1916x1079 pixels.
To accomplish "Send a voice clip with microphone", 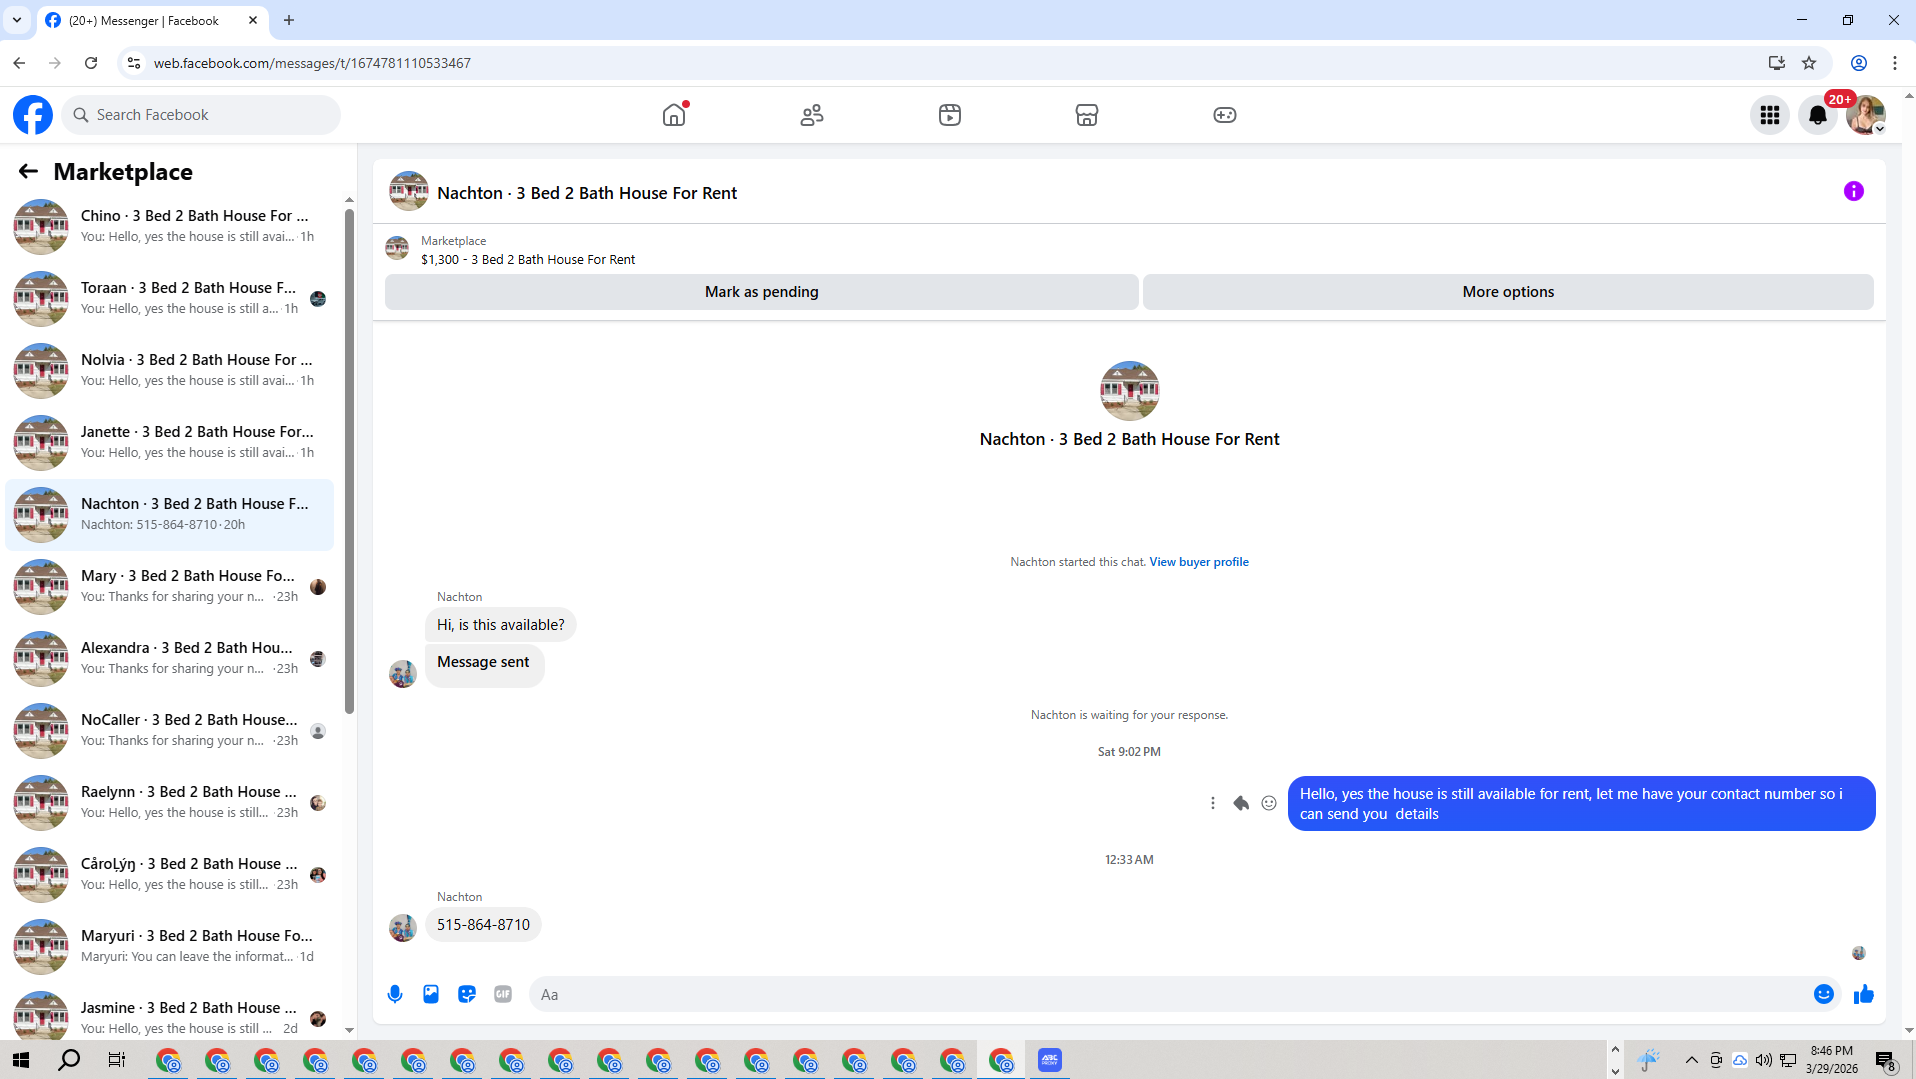I will coord(395,994).
